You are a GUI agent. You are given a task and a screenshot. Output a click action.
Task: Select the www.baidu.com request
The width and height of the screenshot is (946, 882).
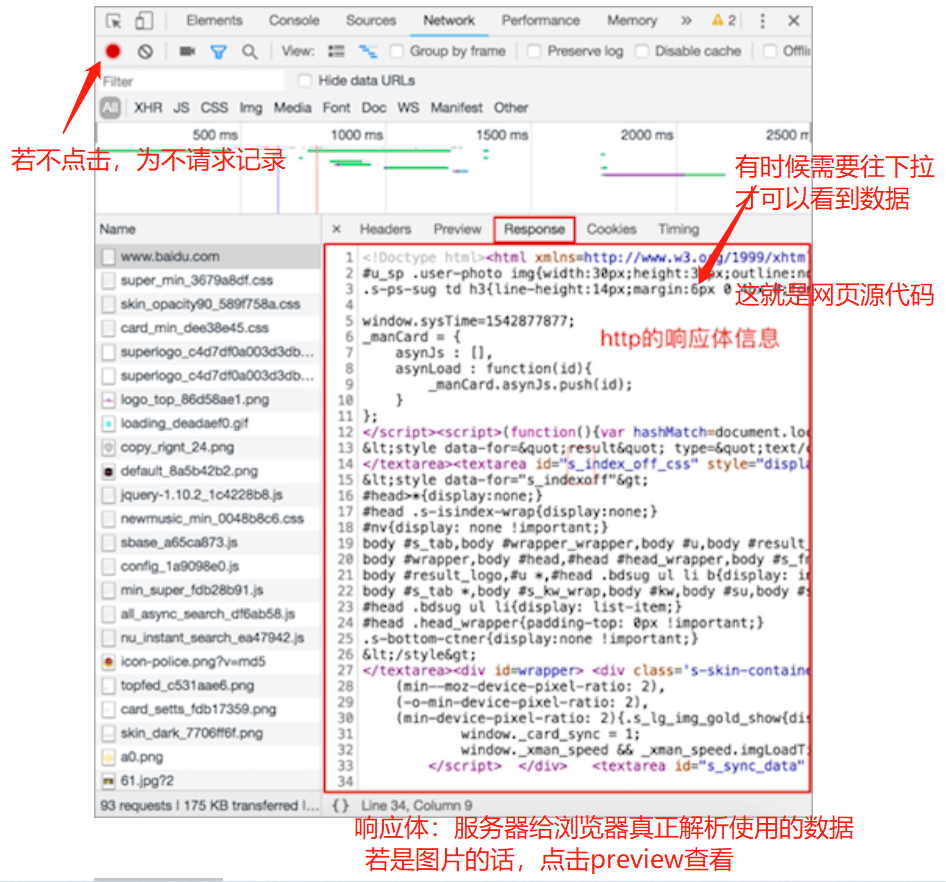208,256
